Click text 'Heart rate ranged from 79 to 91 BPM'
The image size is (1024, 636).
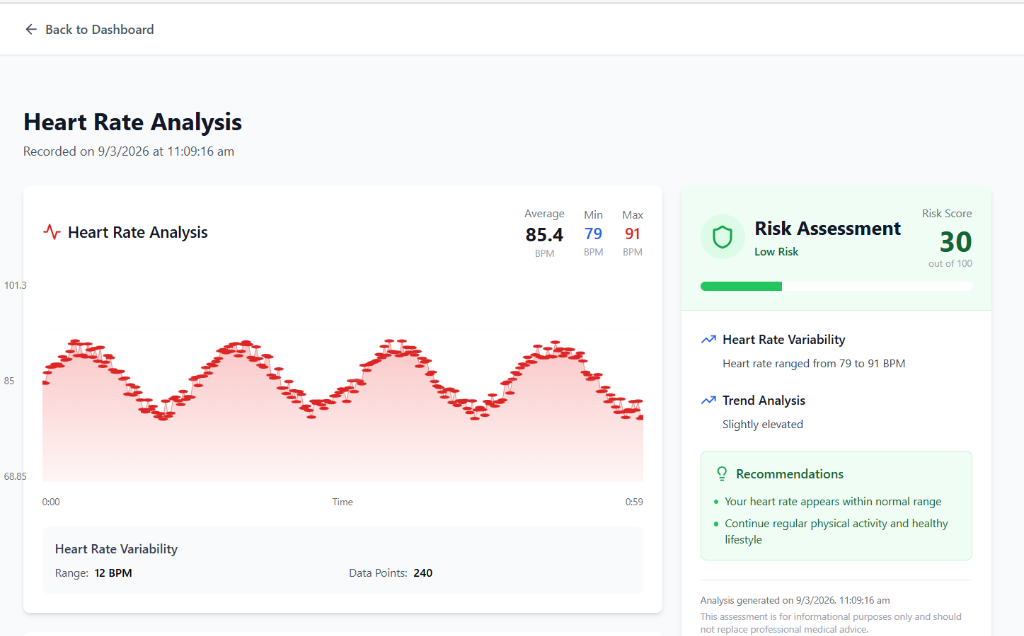[x=814, y=363]
